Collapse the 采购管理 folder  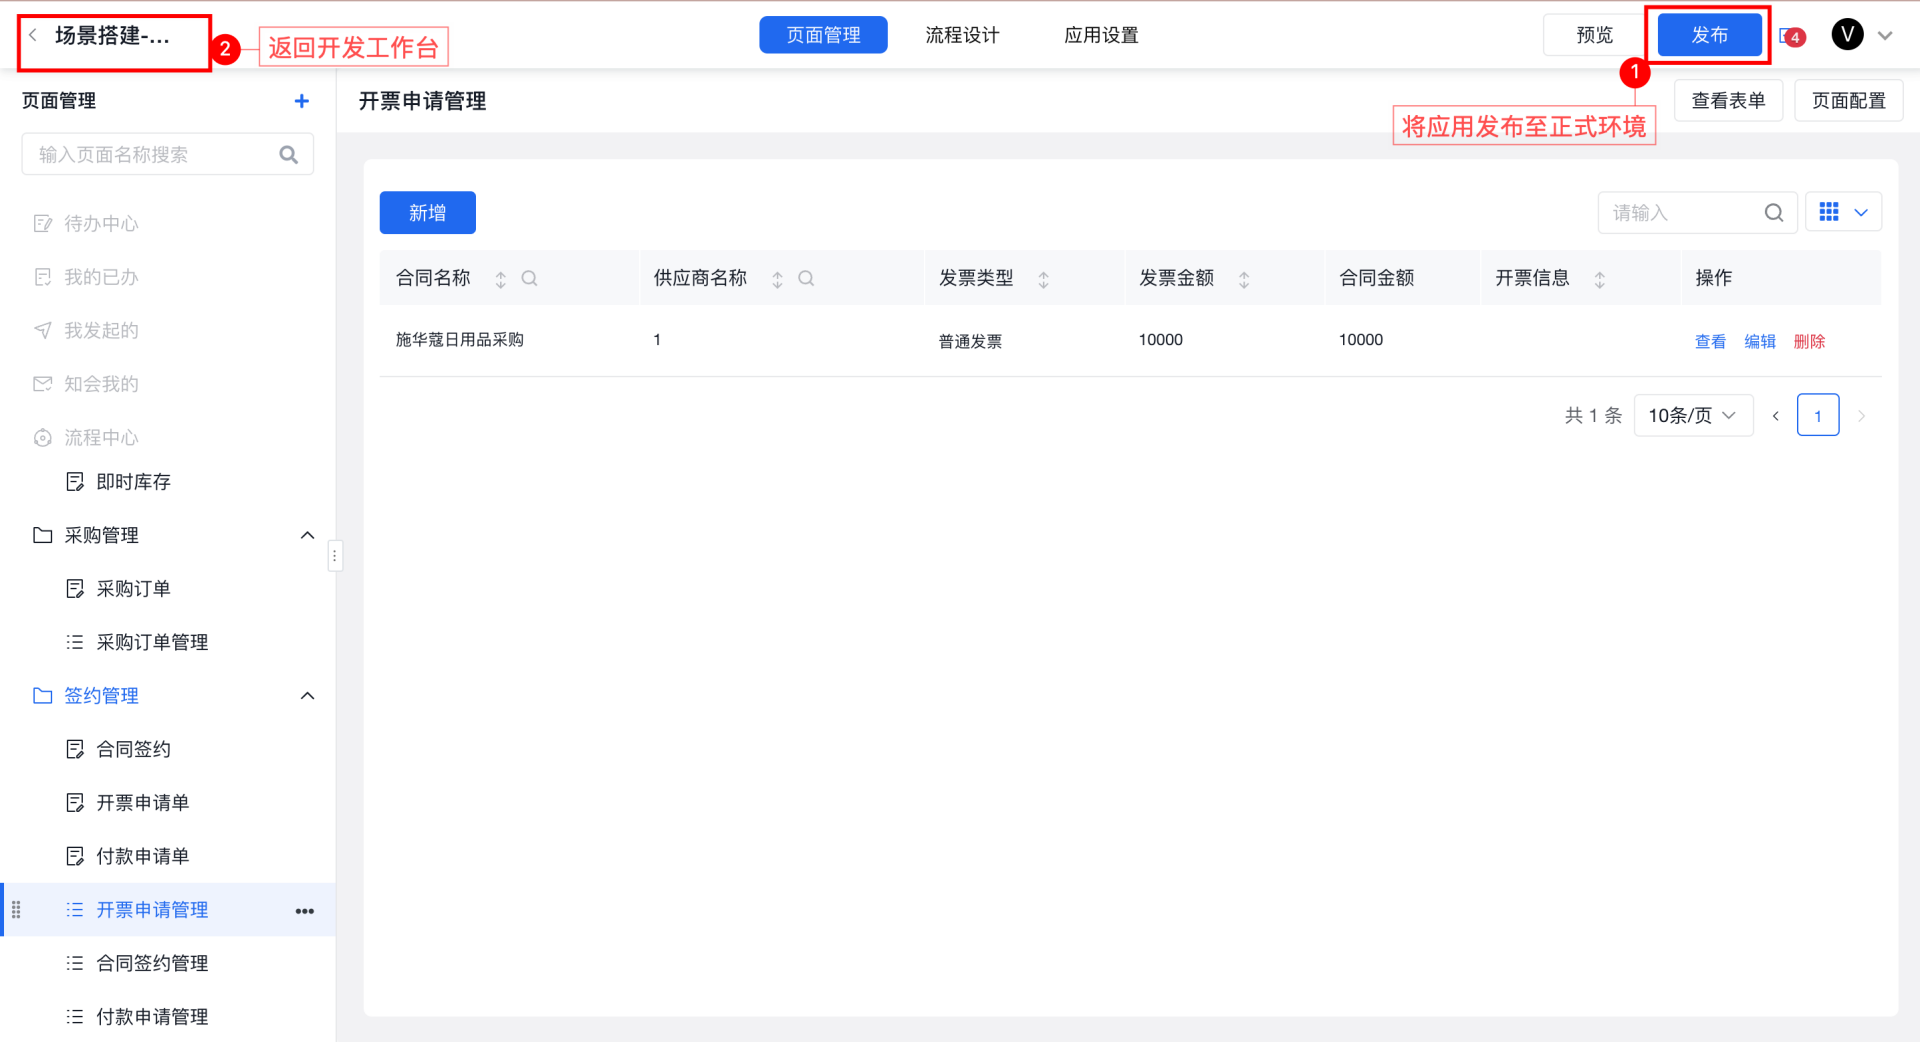[x=307, y=536]
